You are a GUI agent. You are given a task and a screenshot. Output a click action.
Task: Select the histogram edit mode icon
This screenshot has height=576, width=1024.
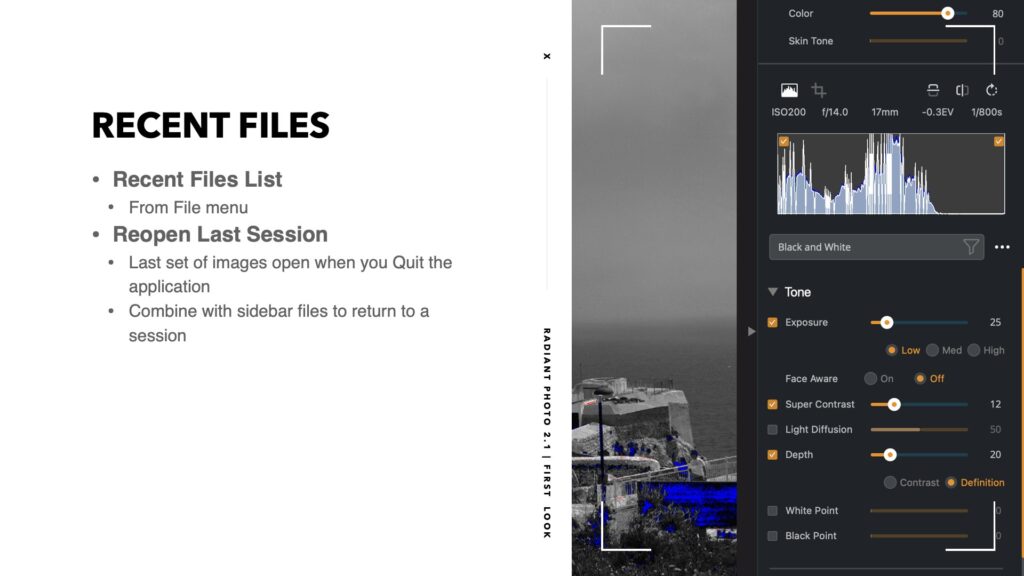[789, 90]
